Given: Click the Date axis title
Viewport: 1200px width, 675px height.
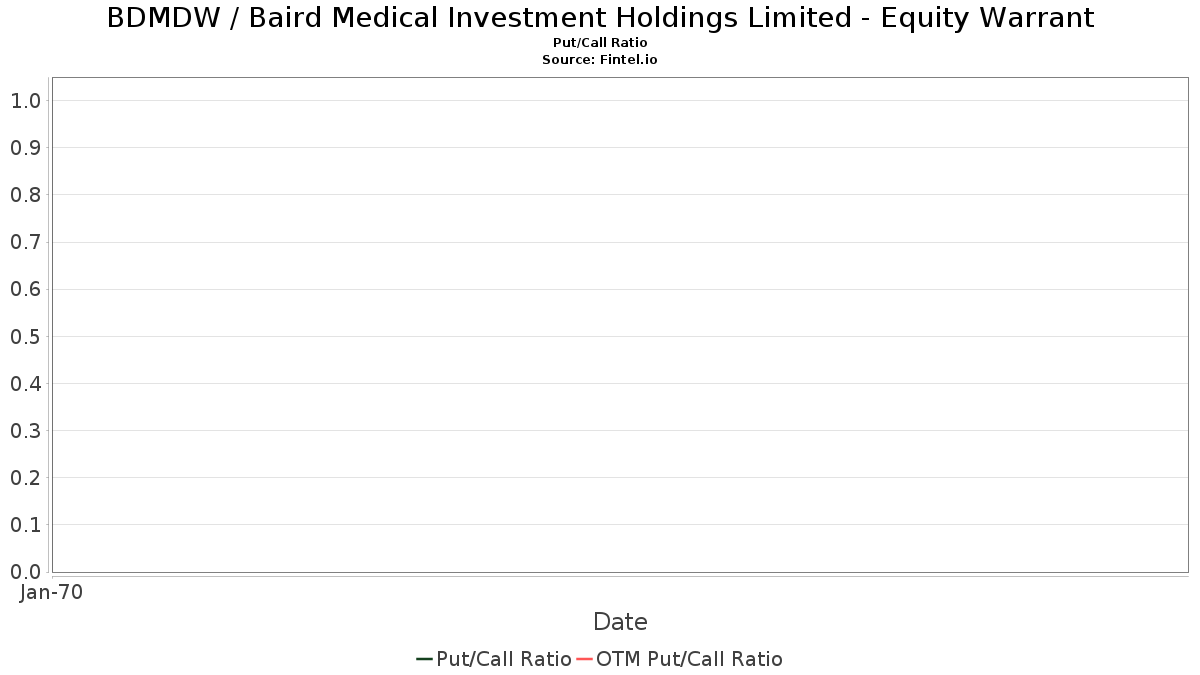Looking at the screenshot, I should click(x=620, y=622).
